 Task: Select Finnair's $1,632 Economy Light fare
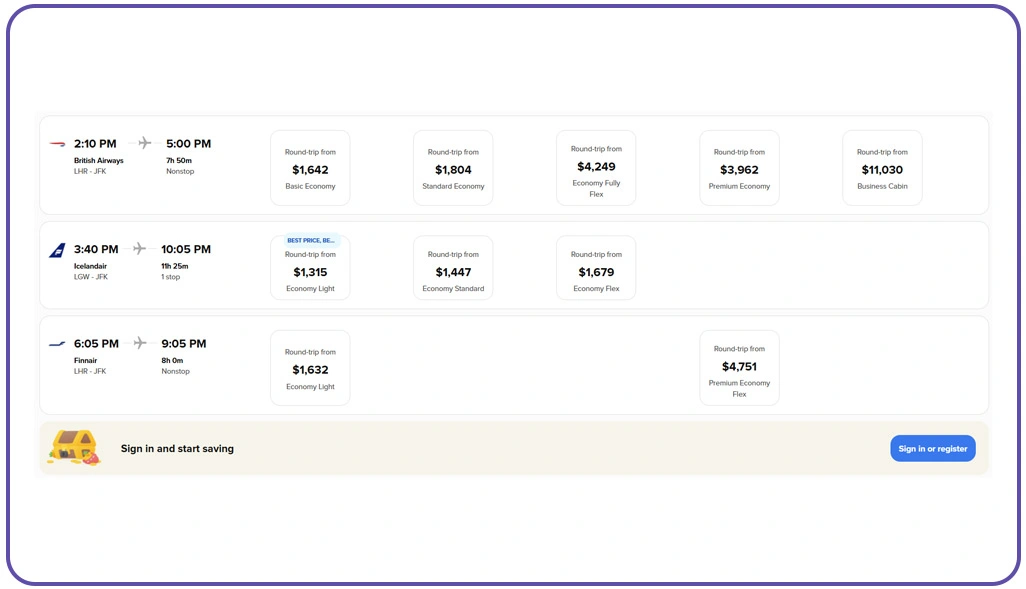(x=310, y=367)
